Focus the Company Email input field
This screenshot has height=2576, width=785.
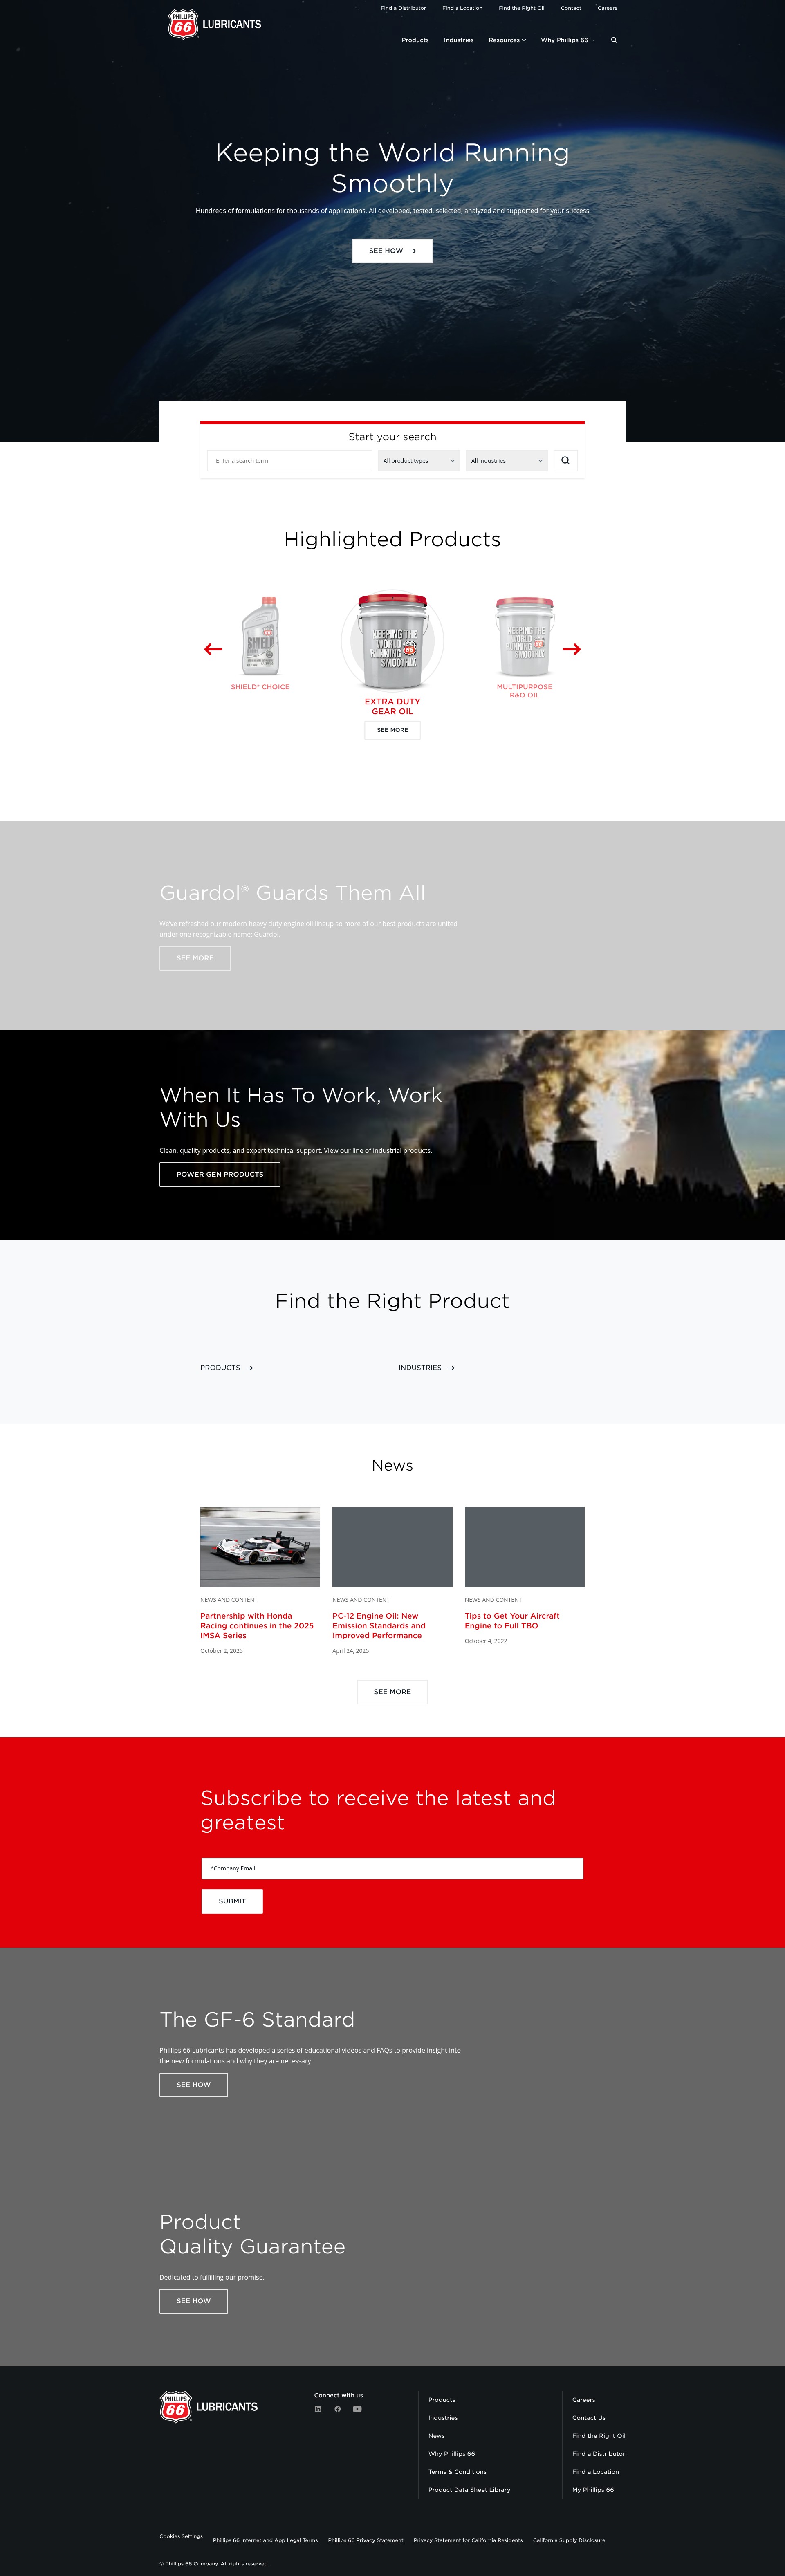pyautogui.click(x=392, y=1868)
